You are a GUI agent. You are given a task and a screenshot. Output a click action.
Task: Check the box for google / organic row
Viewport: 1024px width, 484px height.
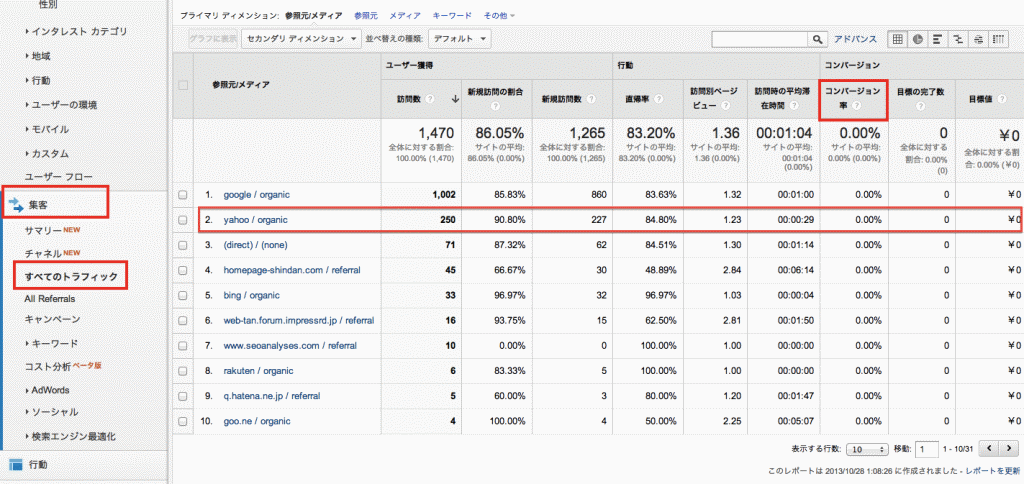click(x=182, y=194)
